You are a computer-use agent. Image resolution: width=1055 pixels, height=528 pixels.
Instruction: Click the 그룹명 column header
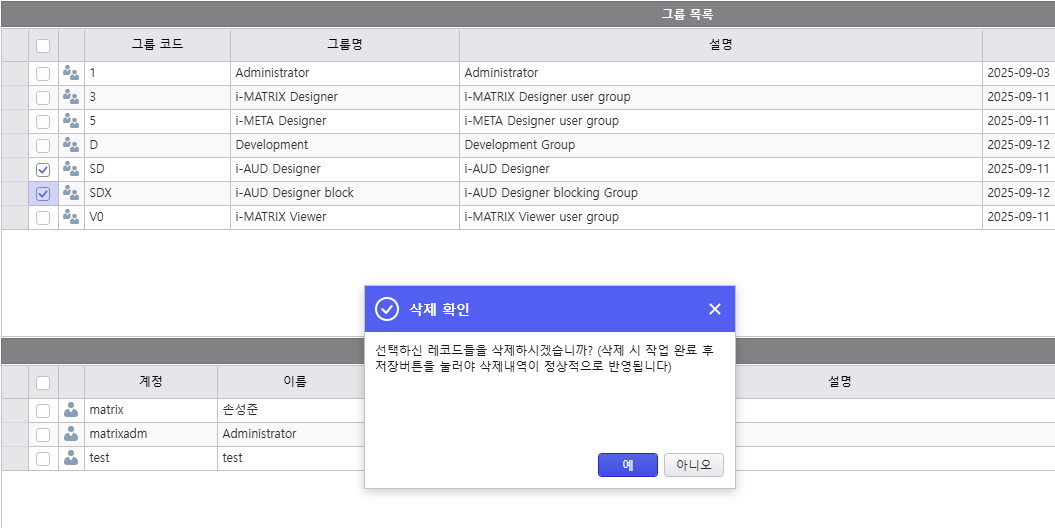click(x=344, y=45)
